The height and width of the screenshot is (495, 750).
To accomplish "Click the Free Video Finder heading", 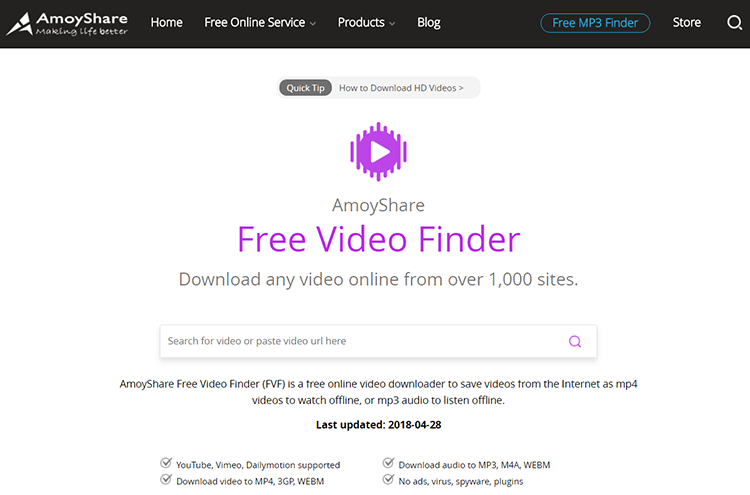I will [378, 239].
